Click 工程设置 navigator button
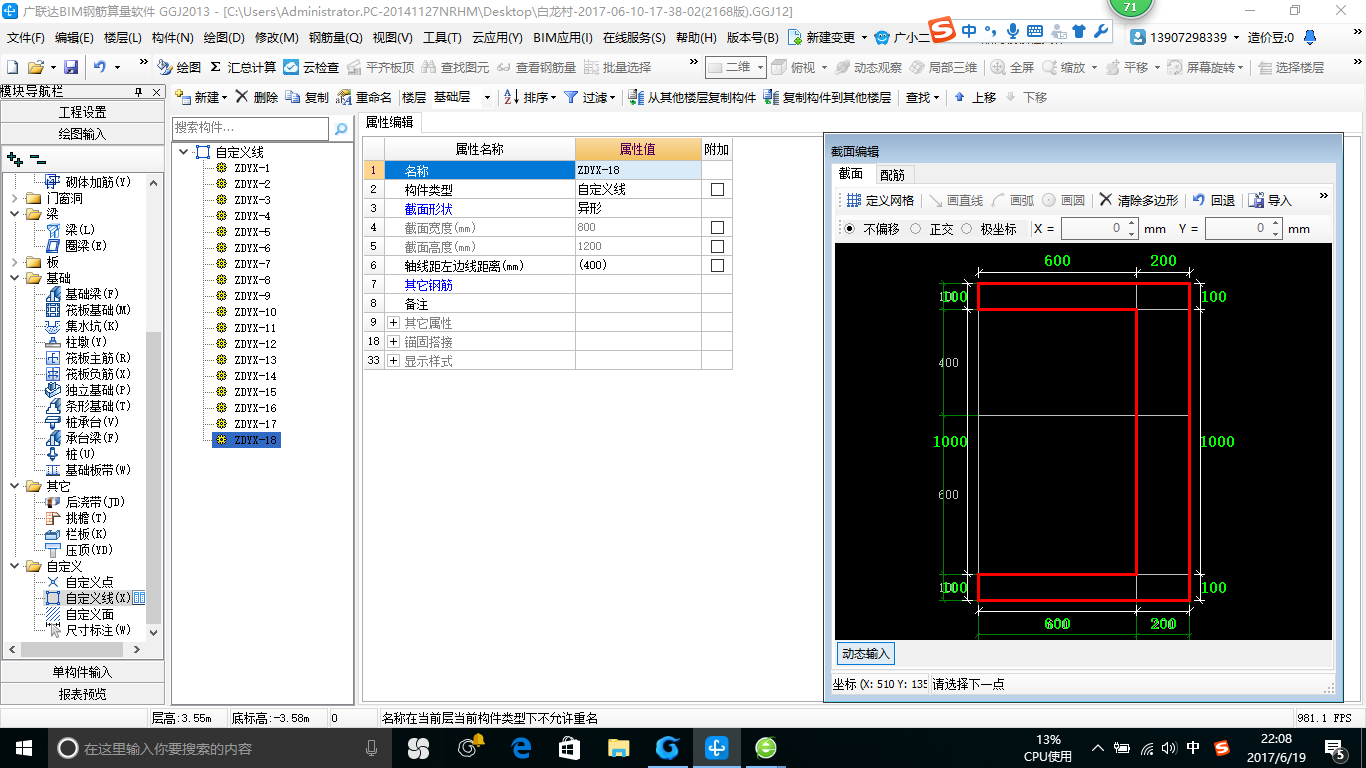 82,112
